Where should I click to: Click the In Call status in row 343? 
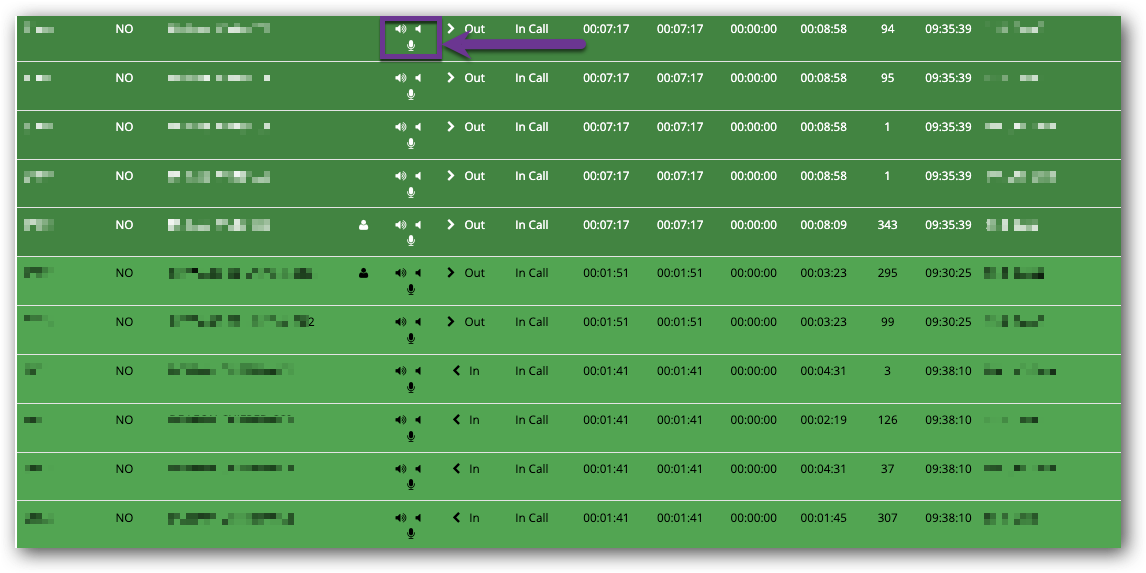click(x=531, y=224)
